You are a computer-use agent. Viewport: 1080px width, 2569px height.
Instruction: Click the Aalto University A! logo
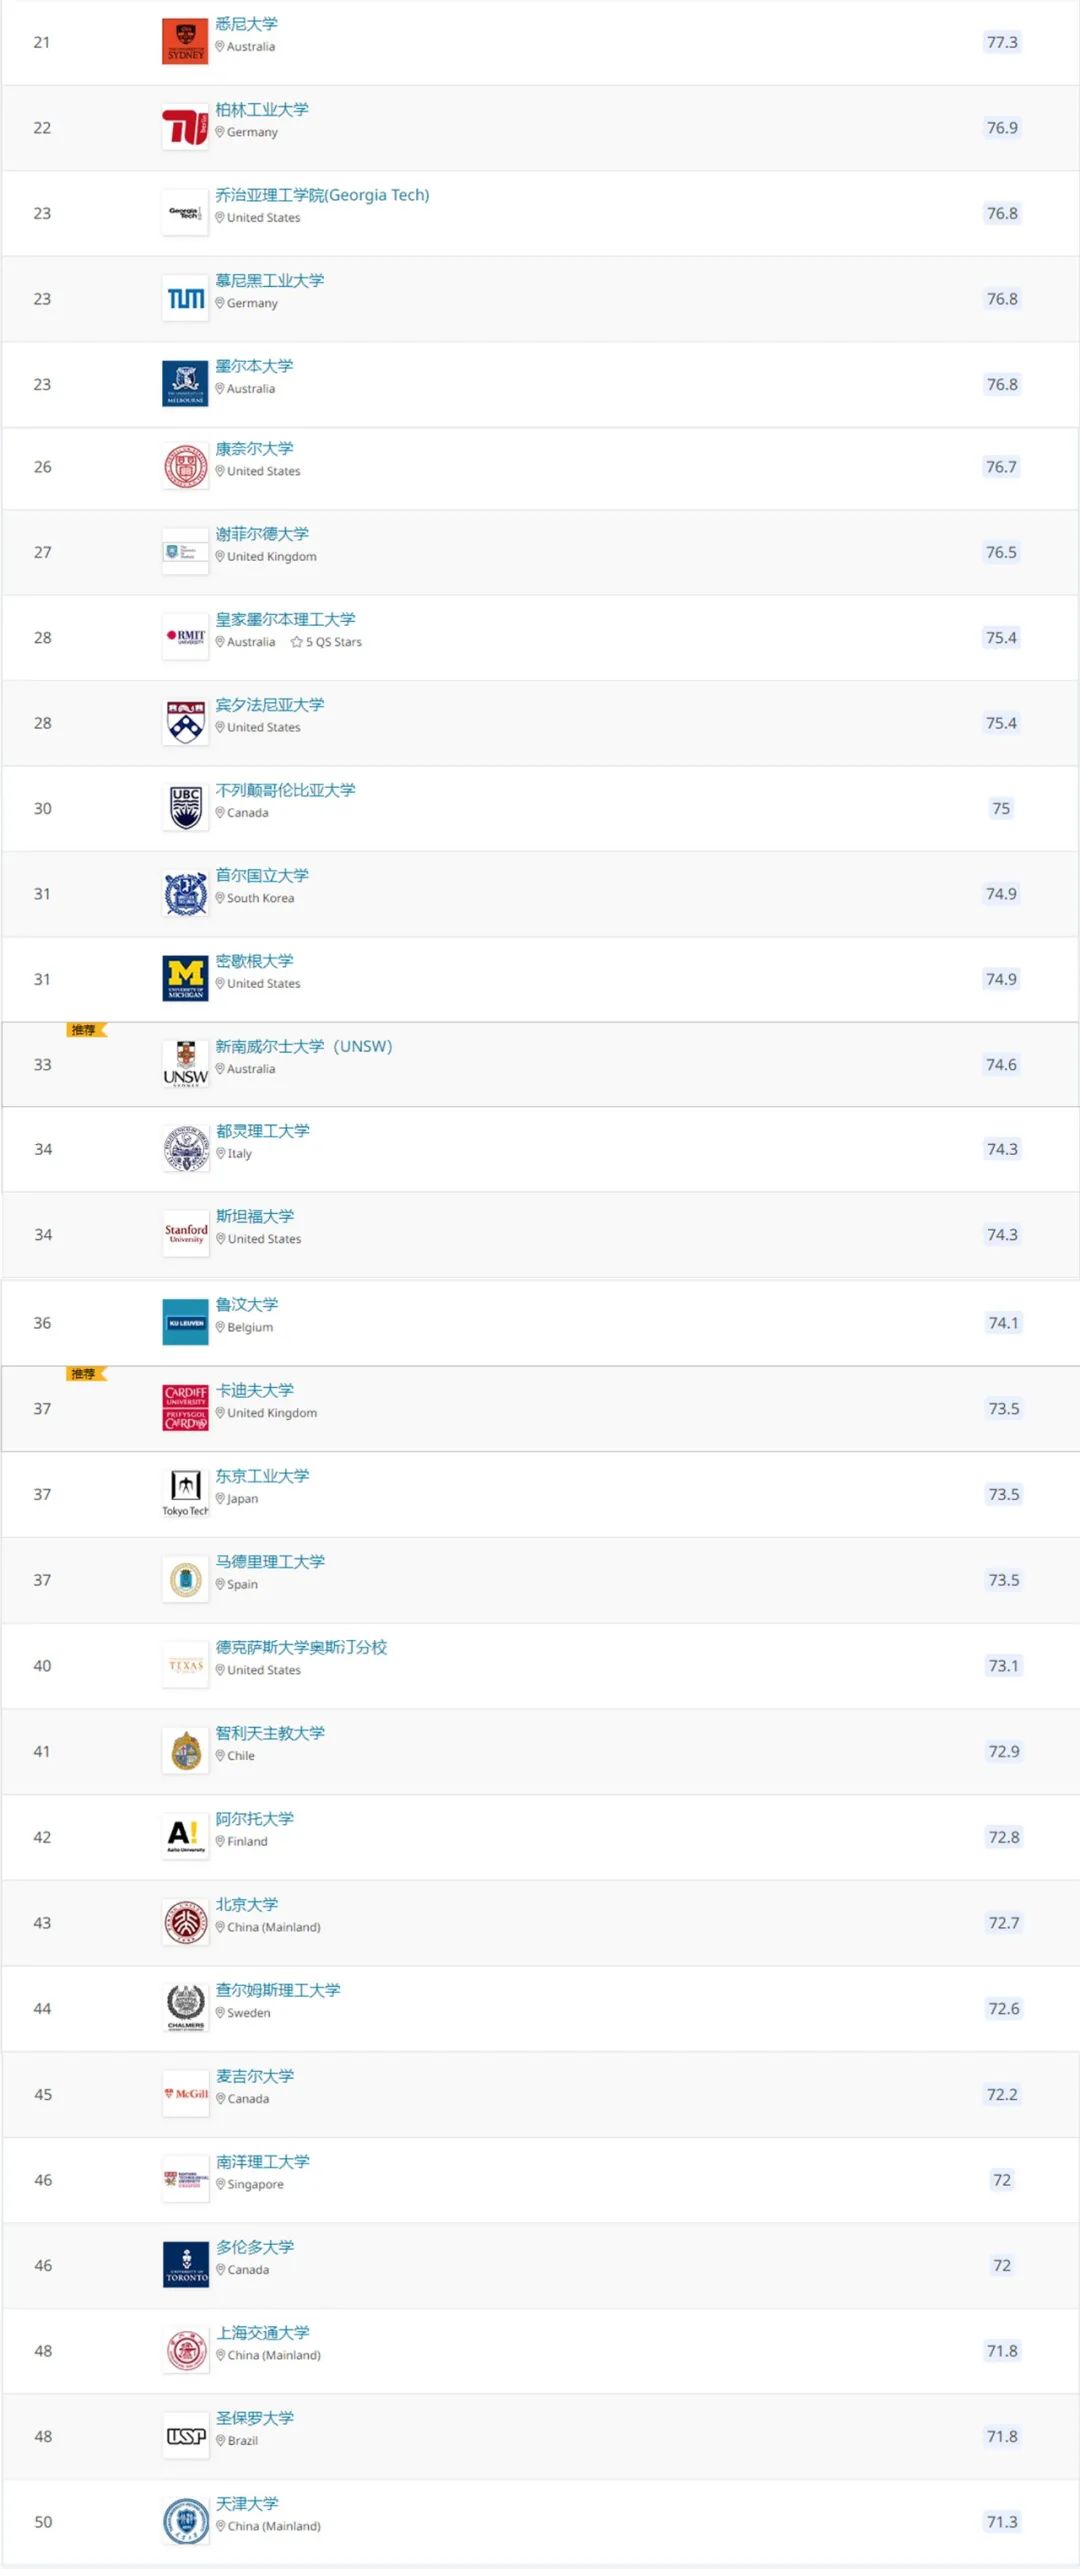tap(185, 1837)
